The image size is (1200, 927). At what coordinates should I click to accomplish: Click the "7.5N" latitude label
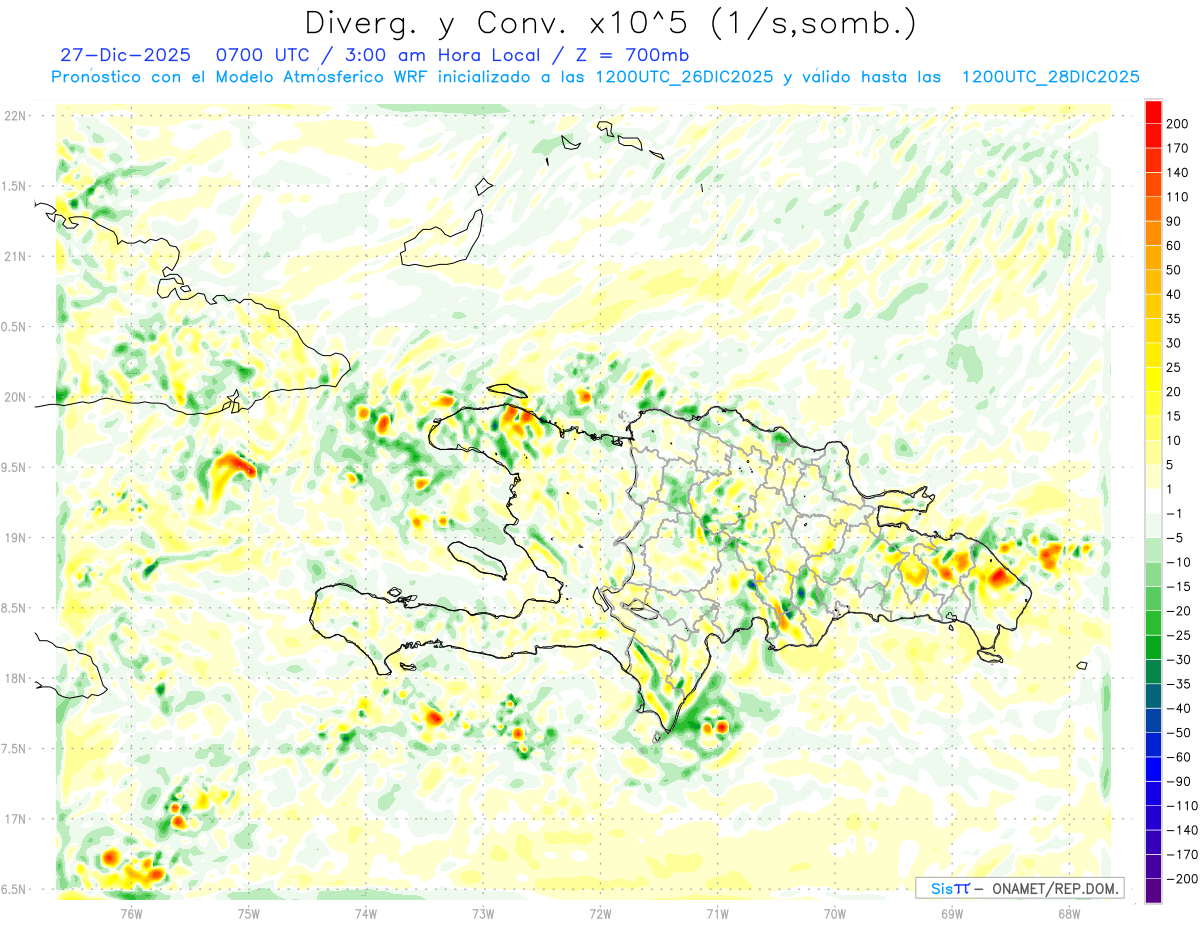(15, 748)
